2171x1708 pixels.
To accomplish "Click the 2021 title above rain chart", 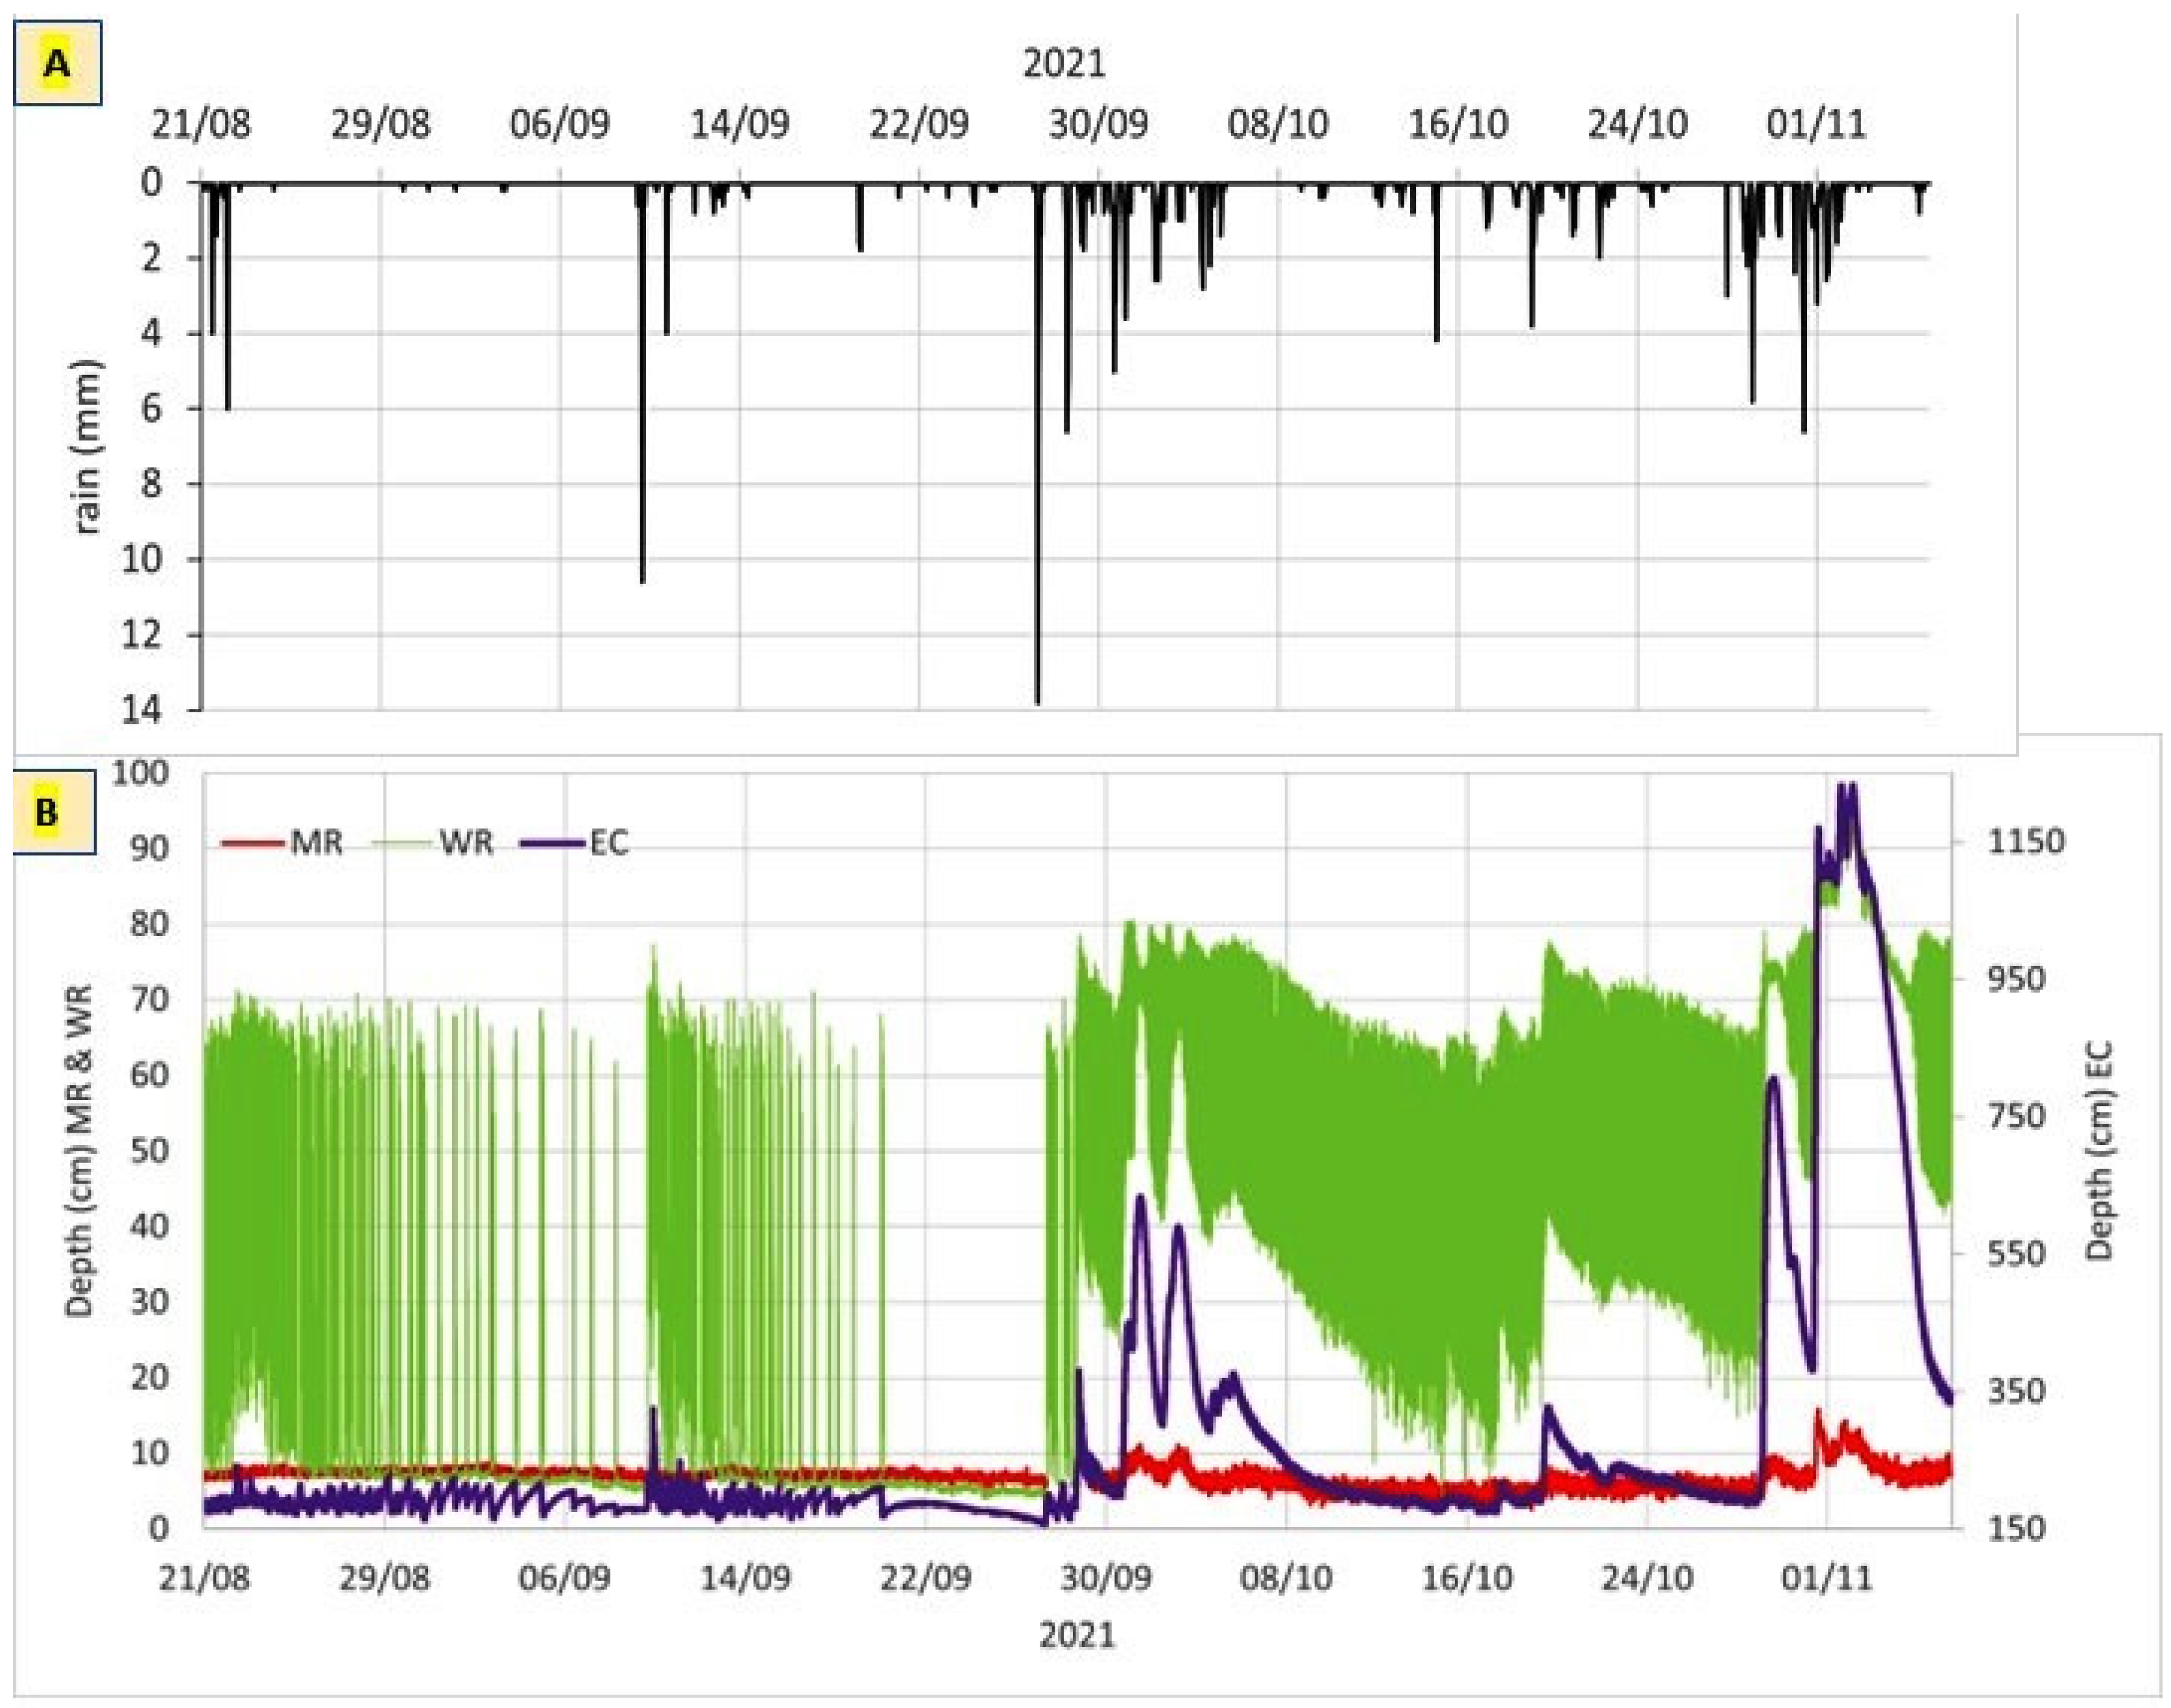I will tap(1064, 64).
